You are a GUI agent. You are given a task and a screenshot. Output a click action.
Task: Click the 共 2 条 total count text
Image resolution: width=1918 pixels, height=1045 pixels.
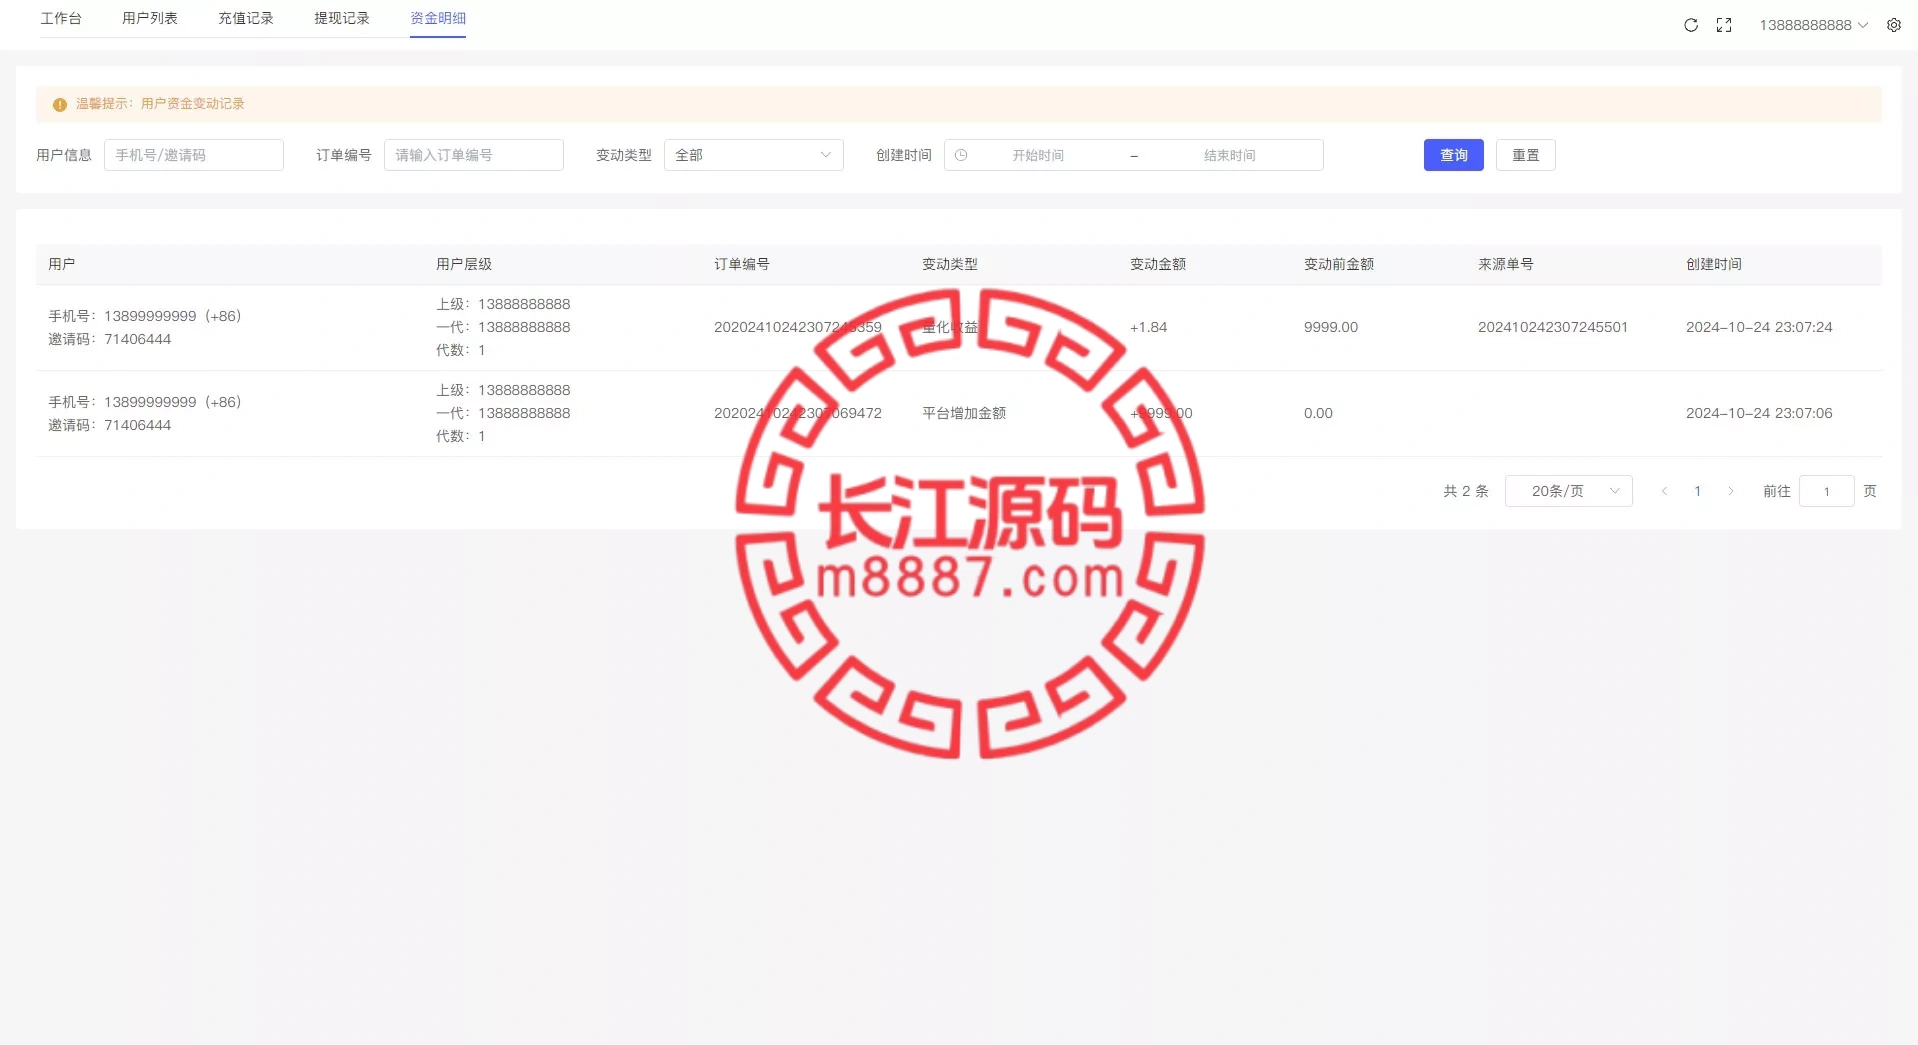click(1466, 491)
